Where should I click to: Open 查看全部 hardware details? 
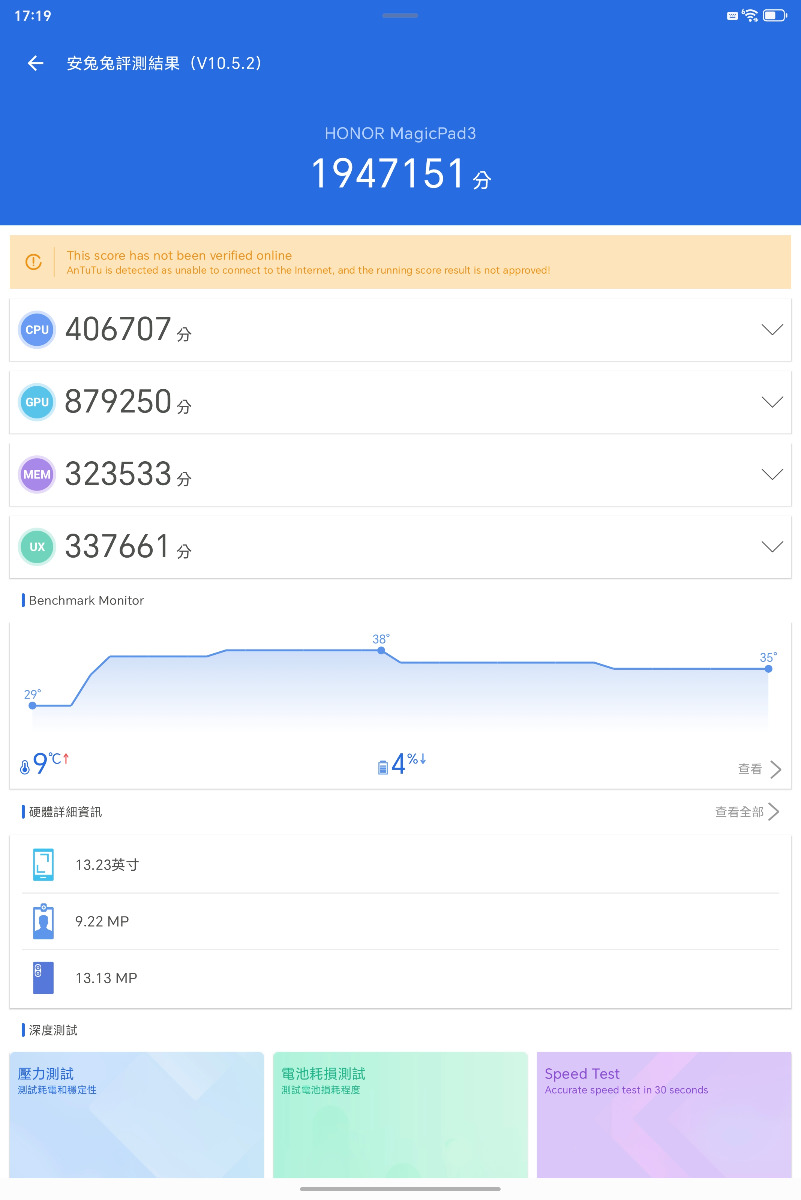[x=747, y=812]
